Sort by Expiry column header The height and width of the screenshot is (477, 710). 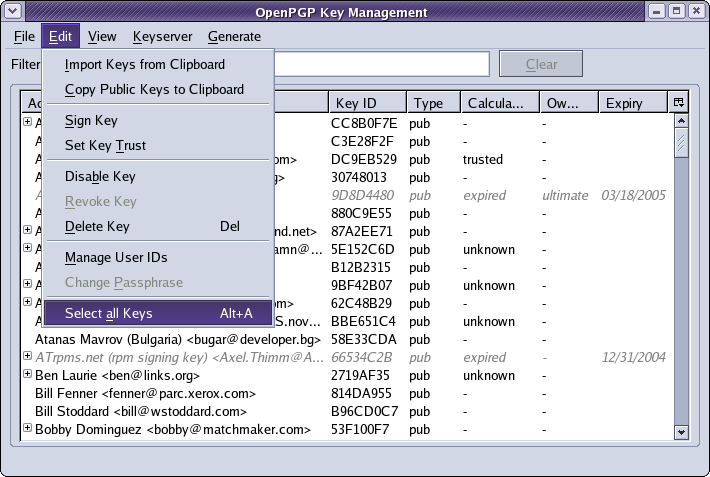point(633,103)
